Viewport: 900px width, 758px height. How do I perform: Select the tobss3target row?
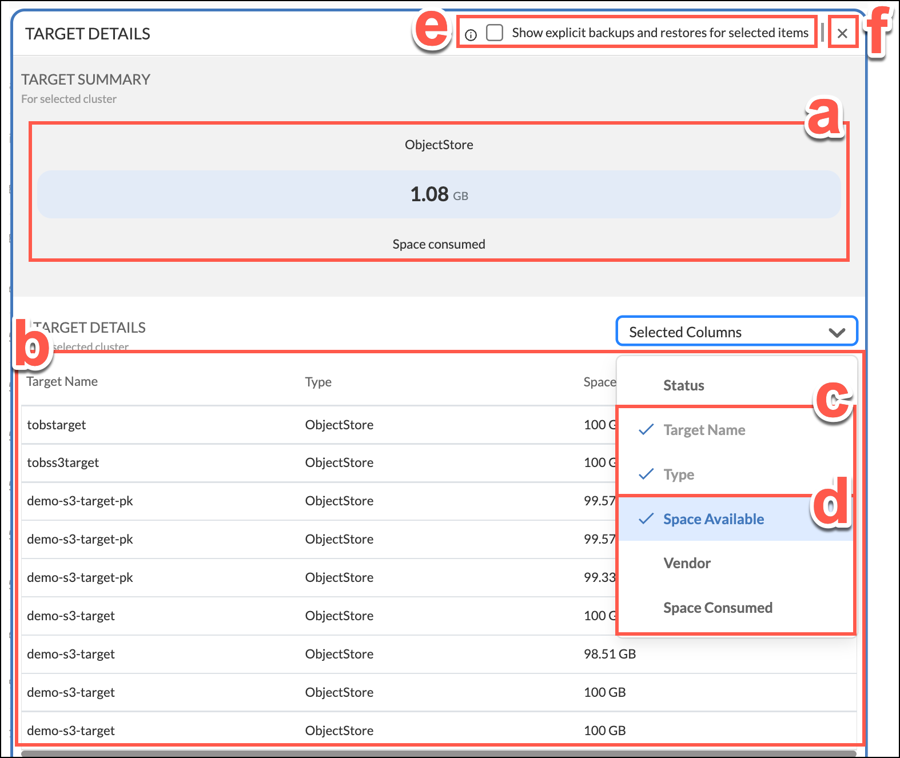(63, 462)
